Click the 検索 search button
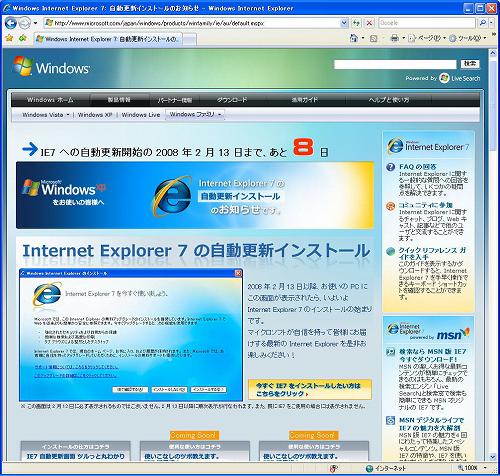Viewport: 500px width, 476px height. tap(470, 64)
